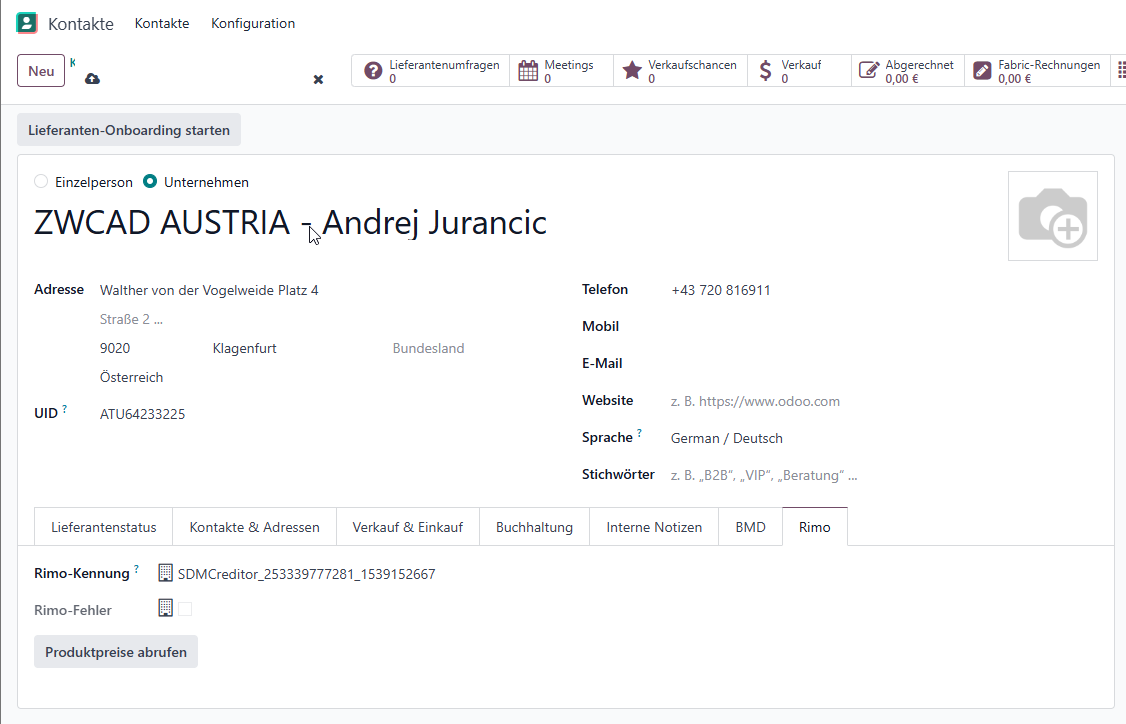Select the Einzelperson radio button

tap(41, 182)
